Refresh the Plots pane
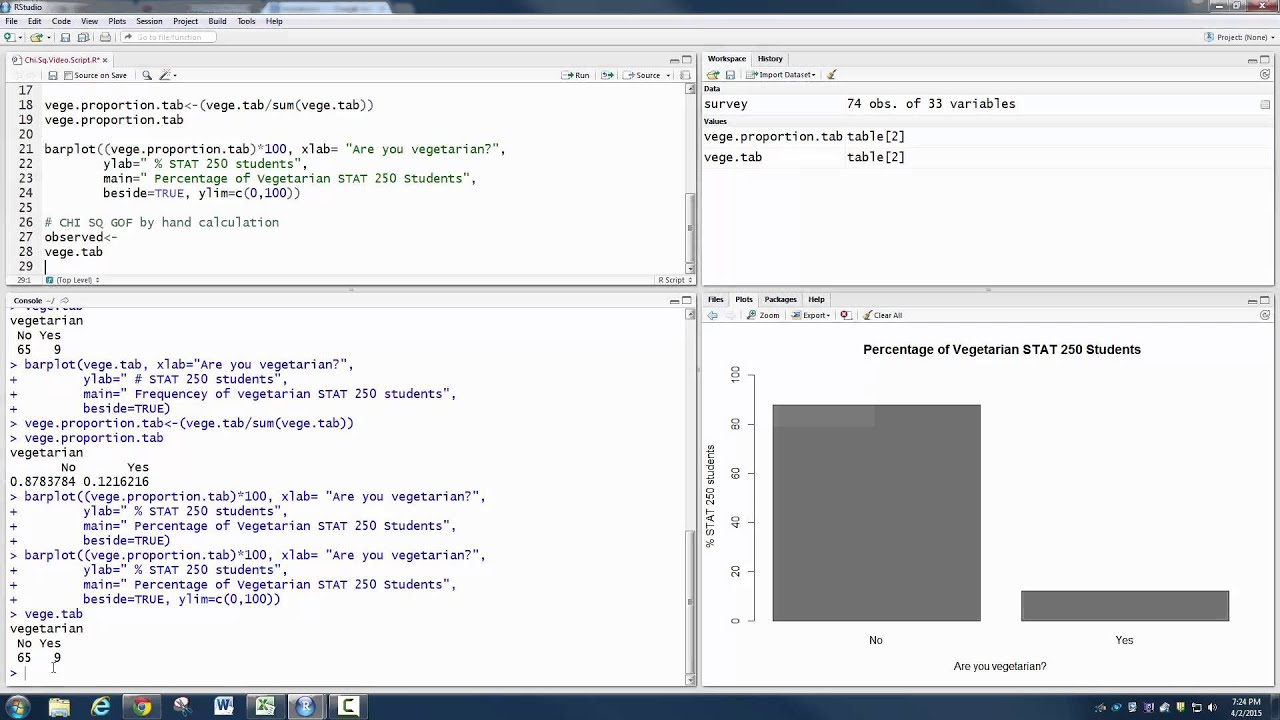The width and height of the screenshot is (1280, 720). 1265,315
